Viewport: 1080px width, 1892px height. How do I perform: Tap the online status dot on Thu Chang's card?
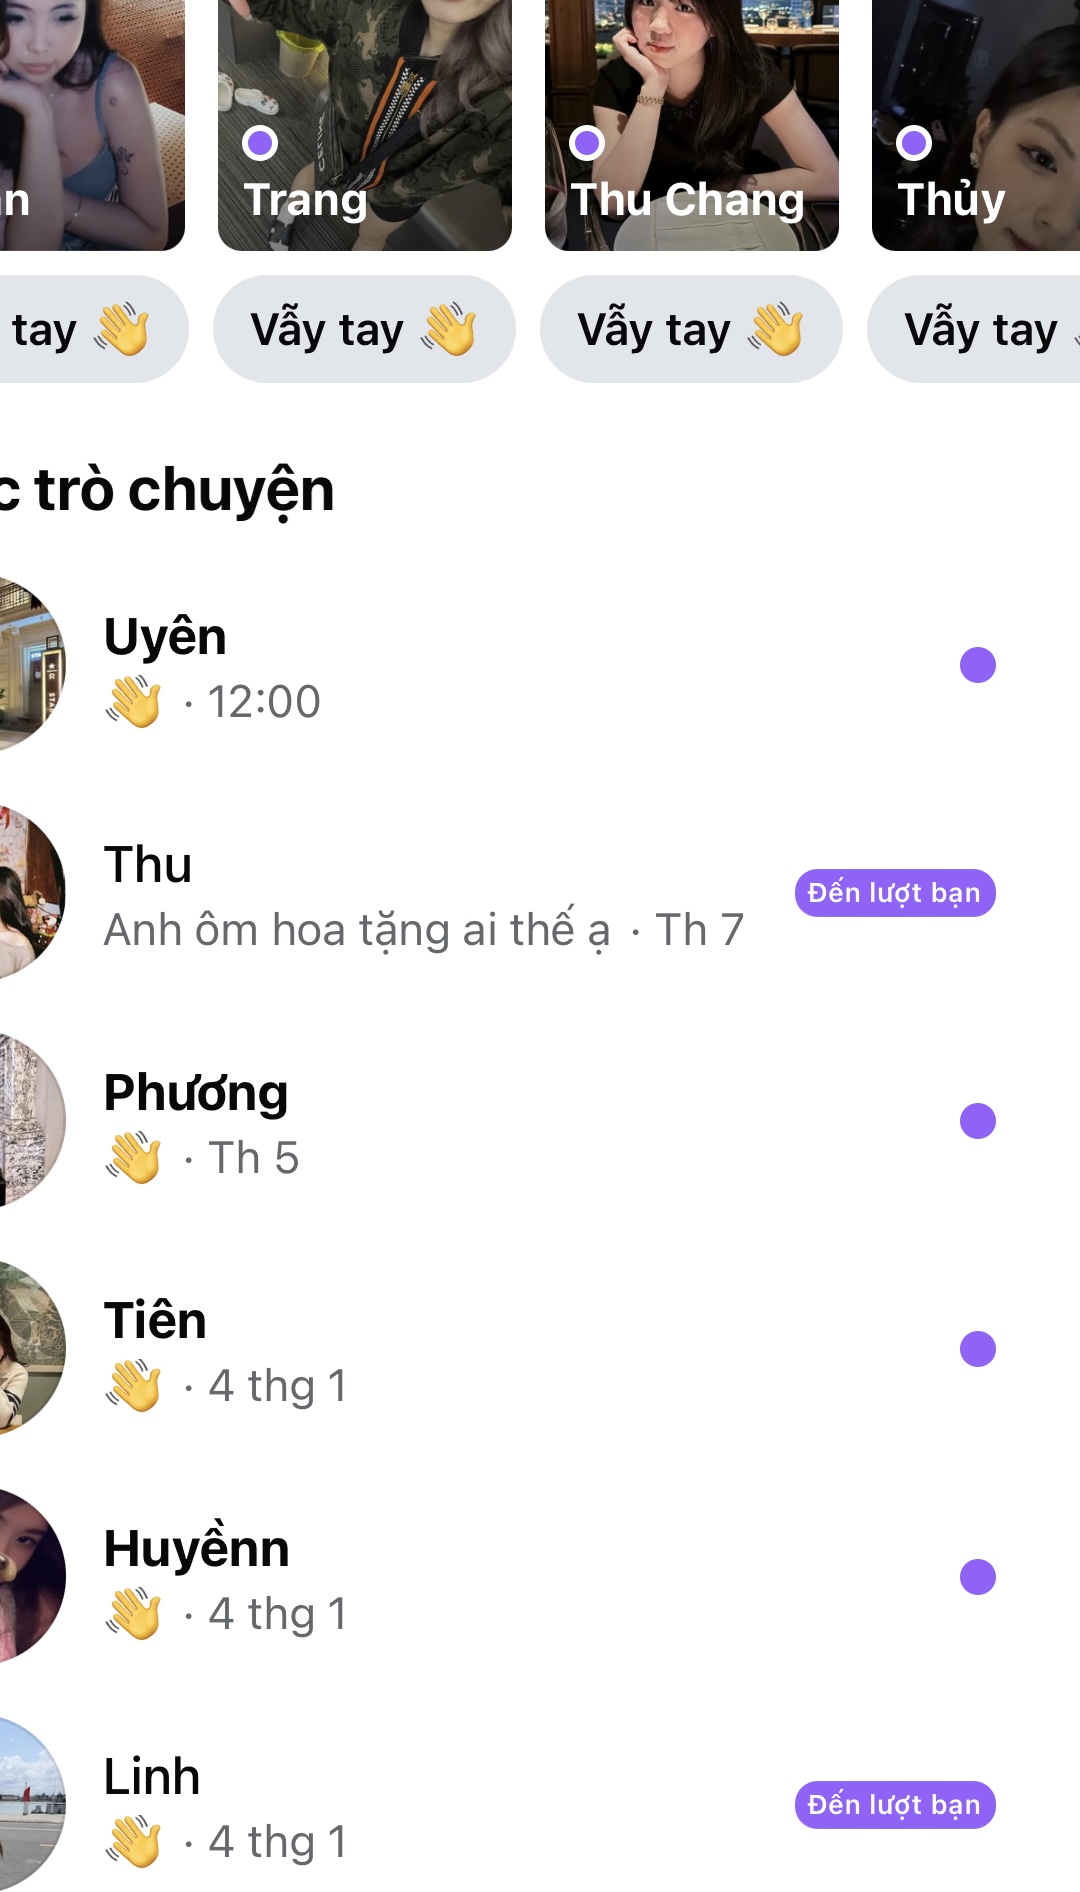tap(587, 143)
